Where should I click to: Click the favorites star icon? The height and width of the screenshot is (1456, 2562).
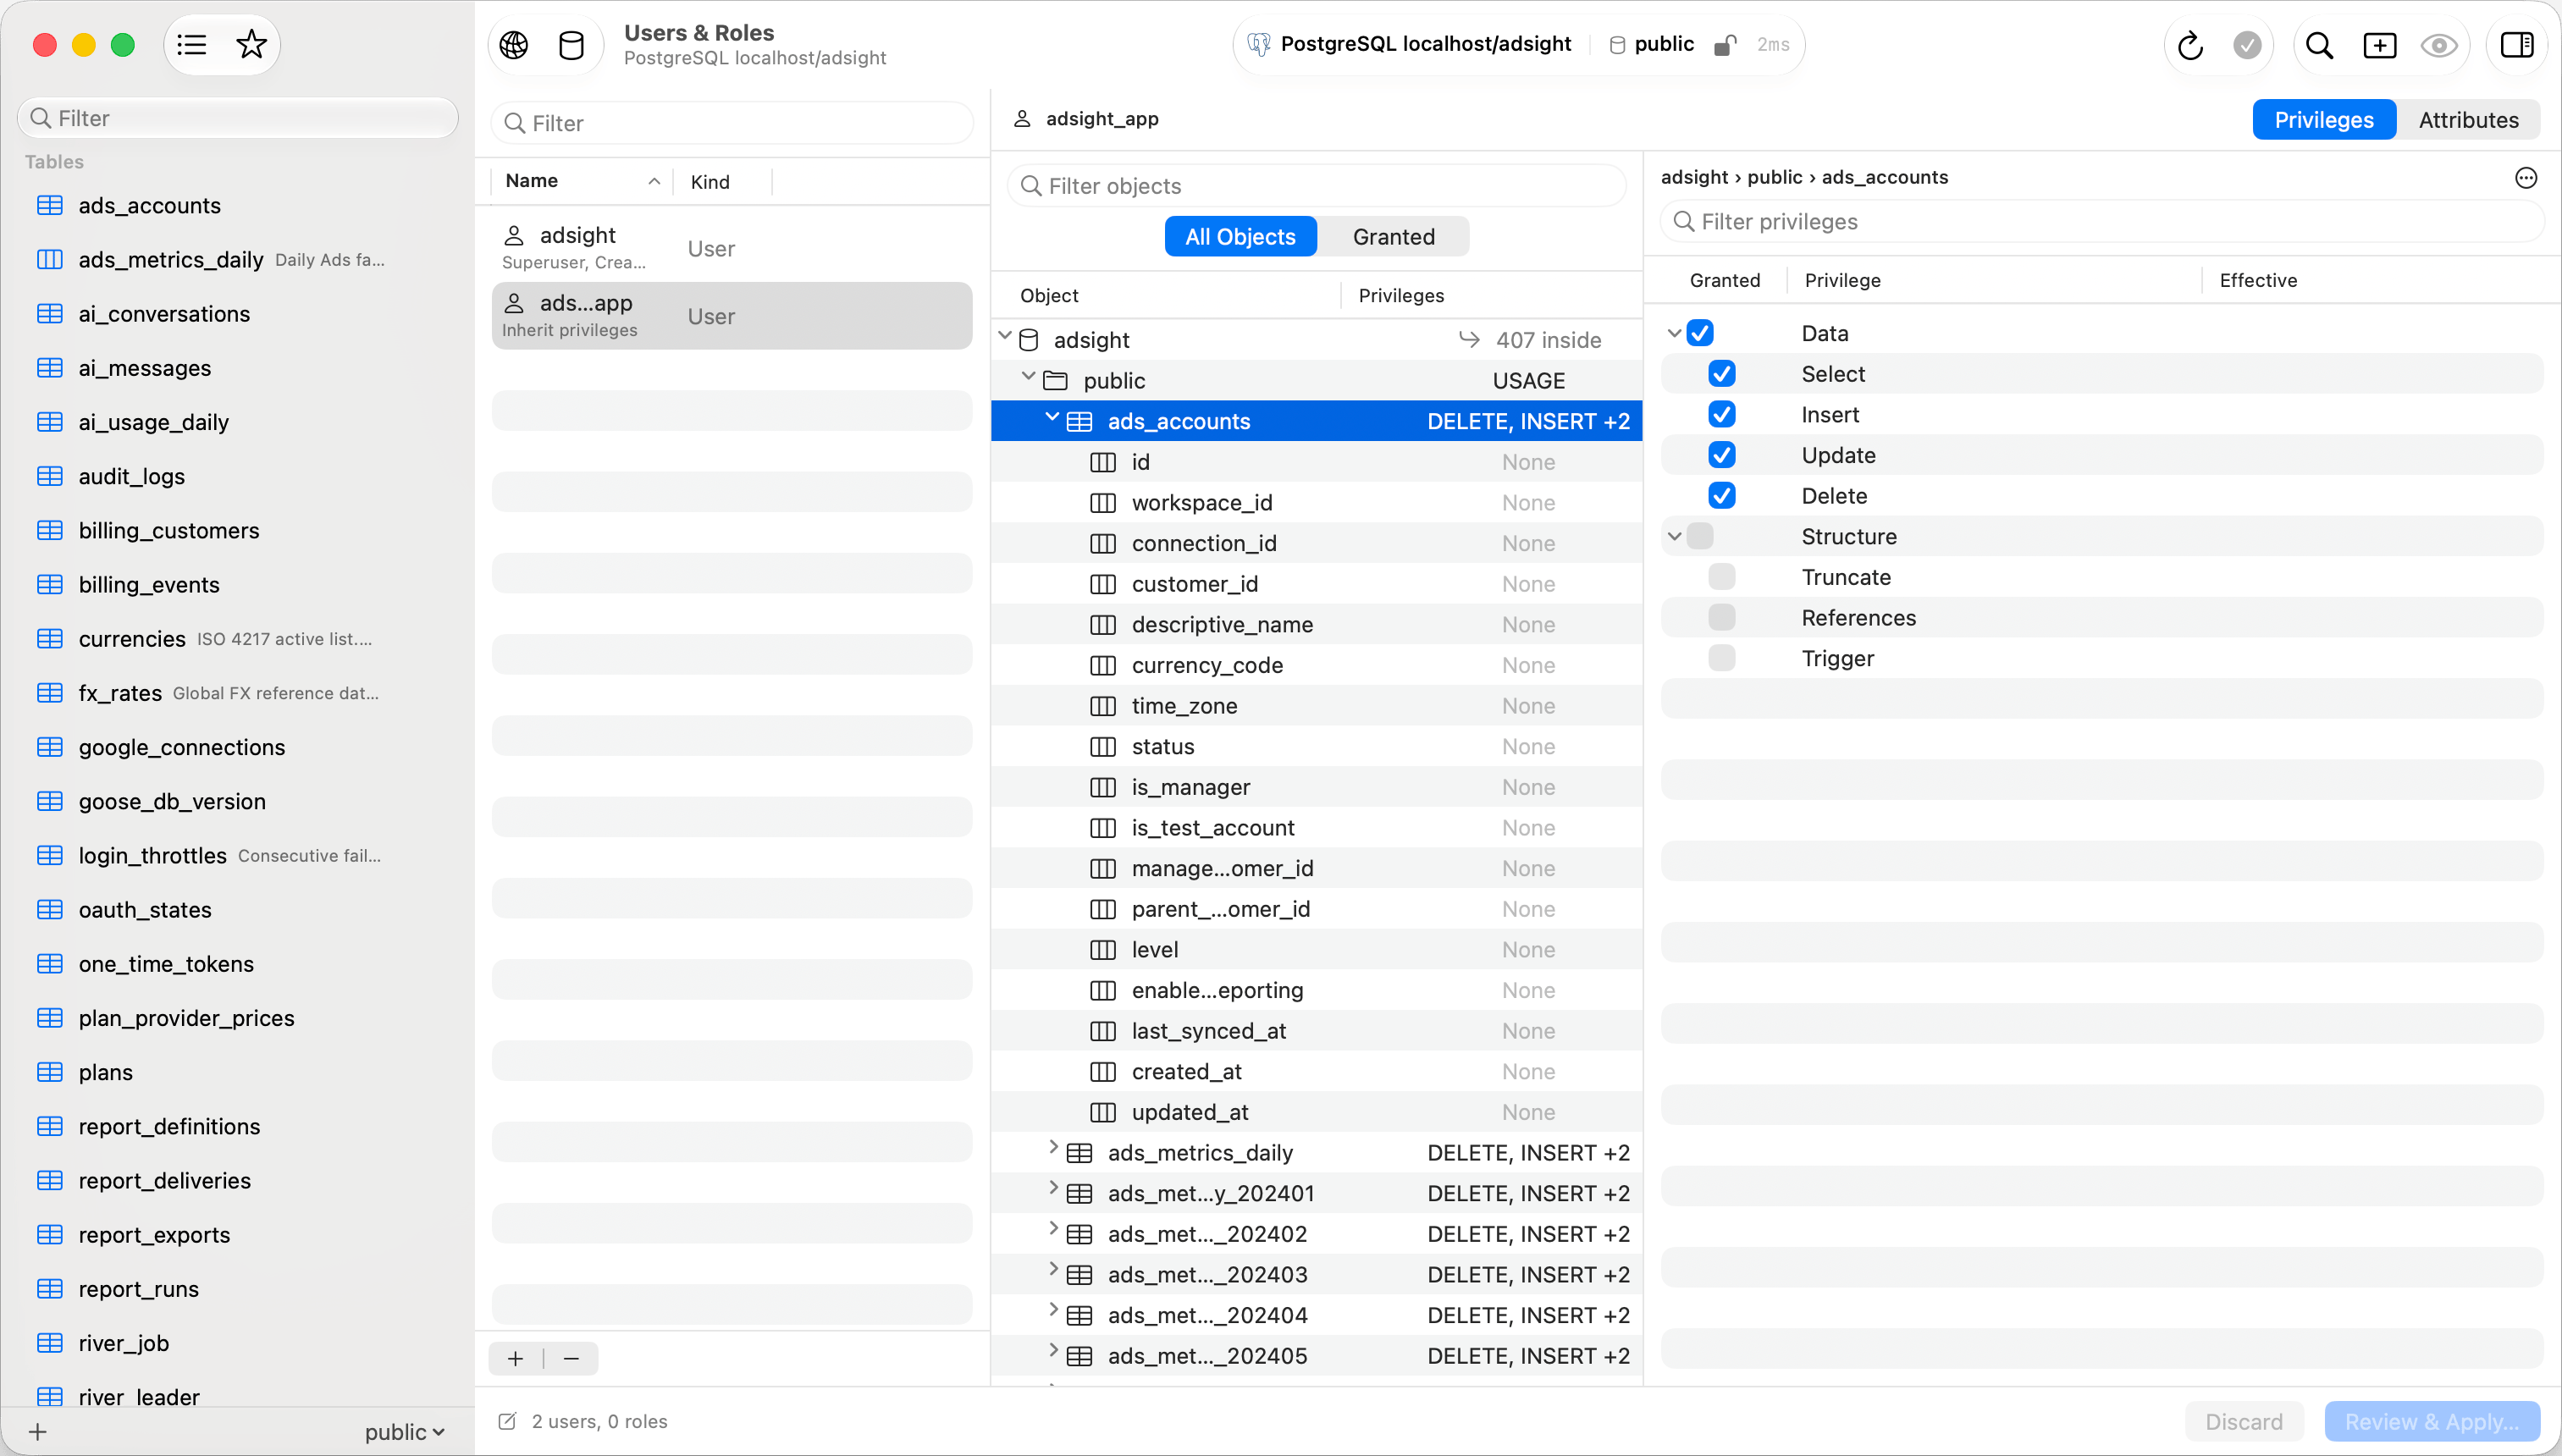pos(251,44)
